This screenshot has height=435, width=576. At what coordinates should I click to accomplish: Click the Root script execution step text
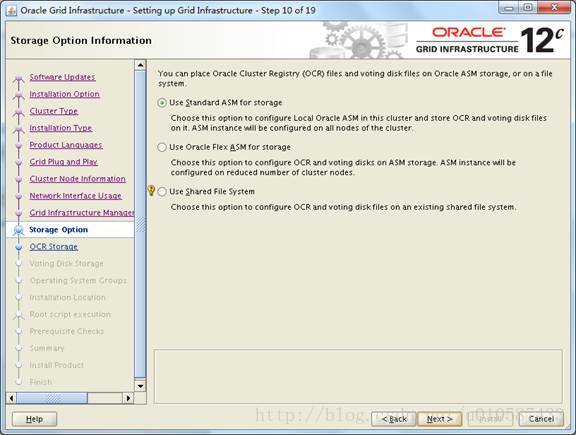click(x=70, y=314)
